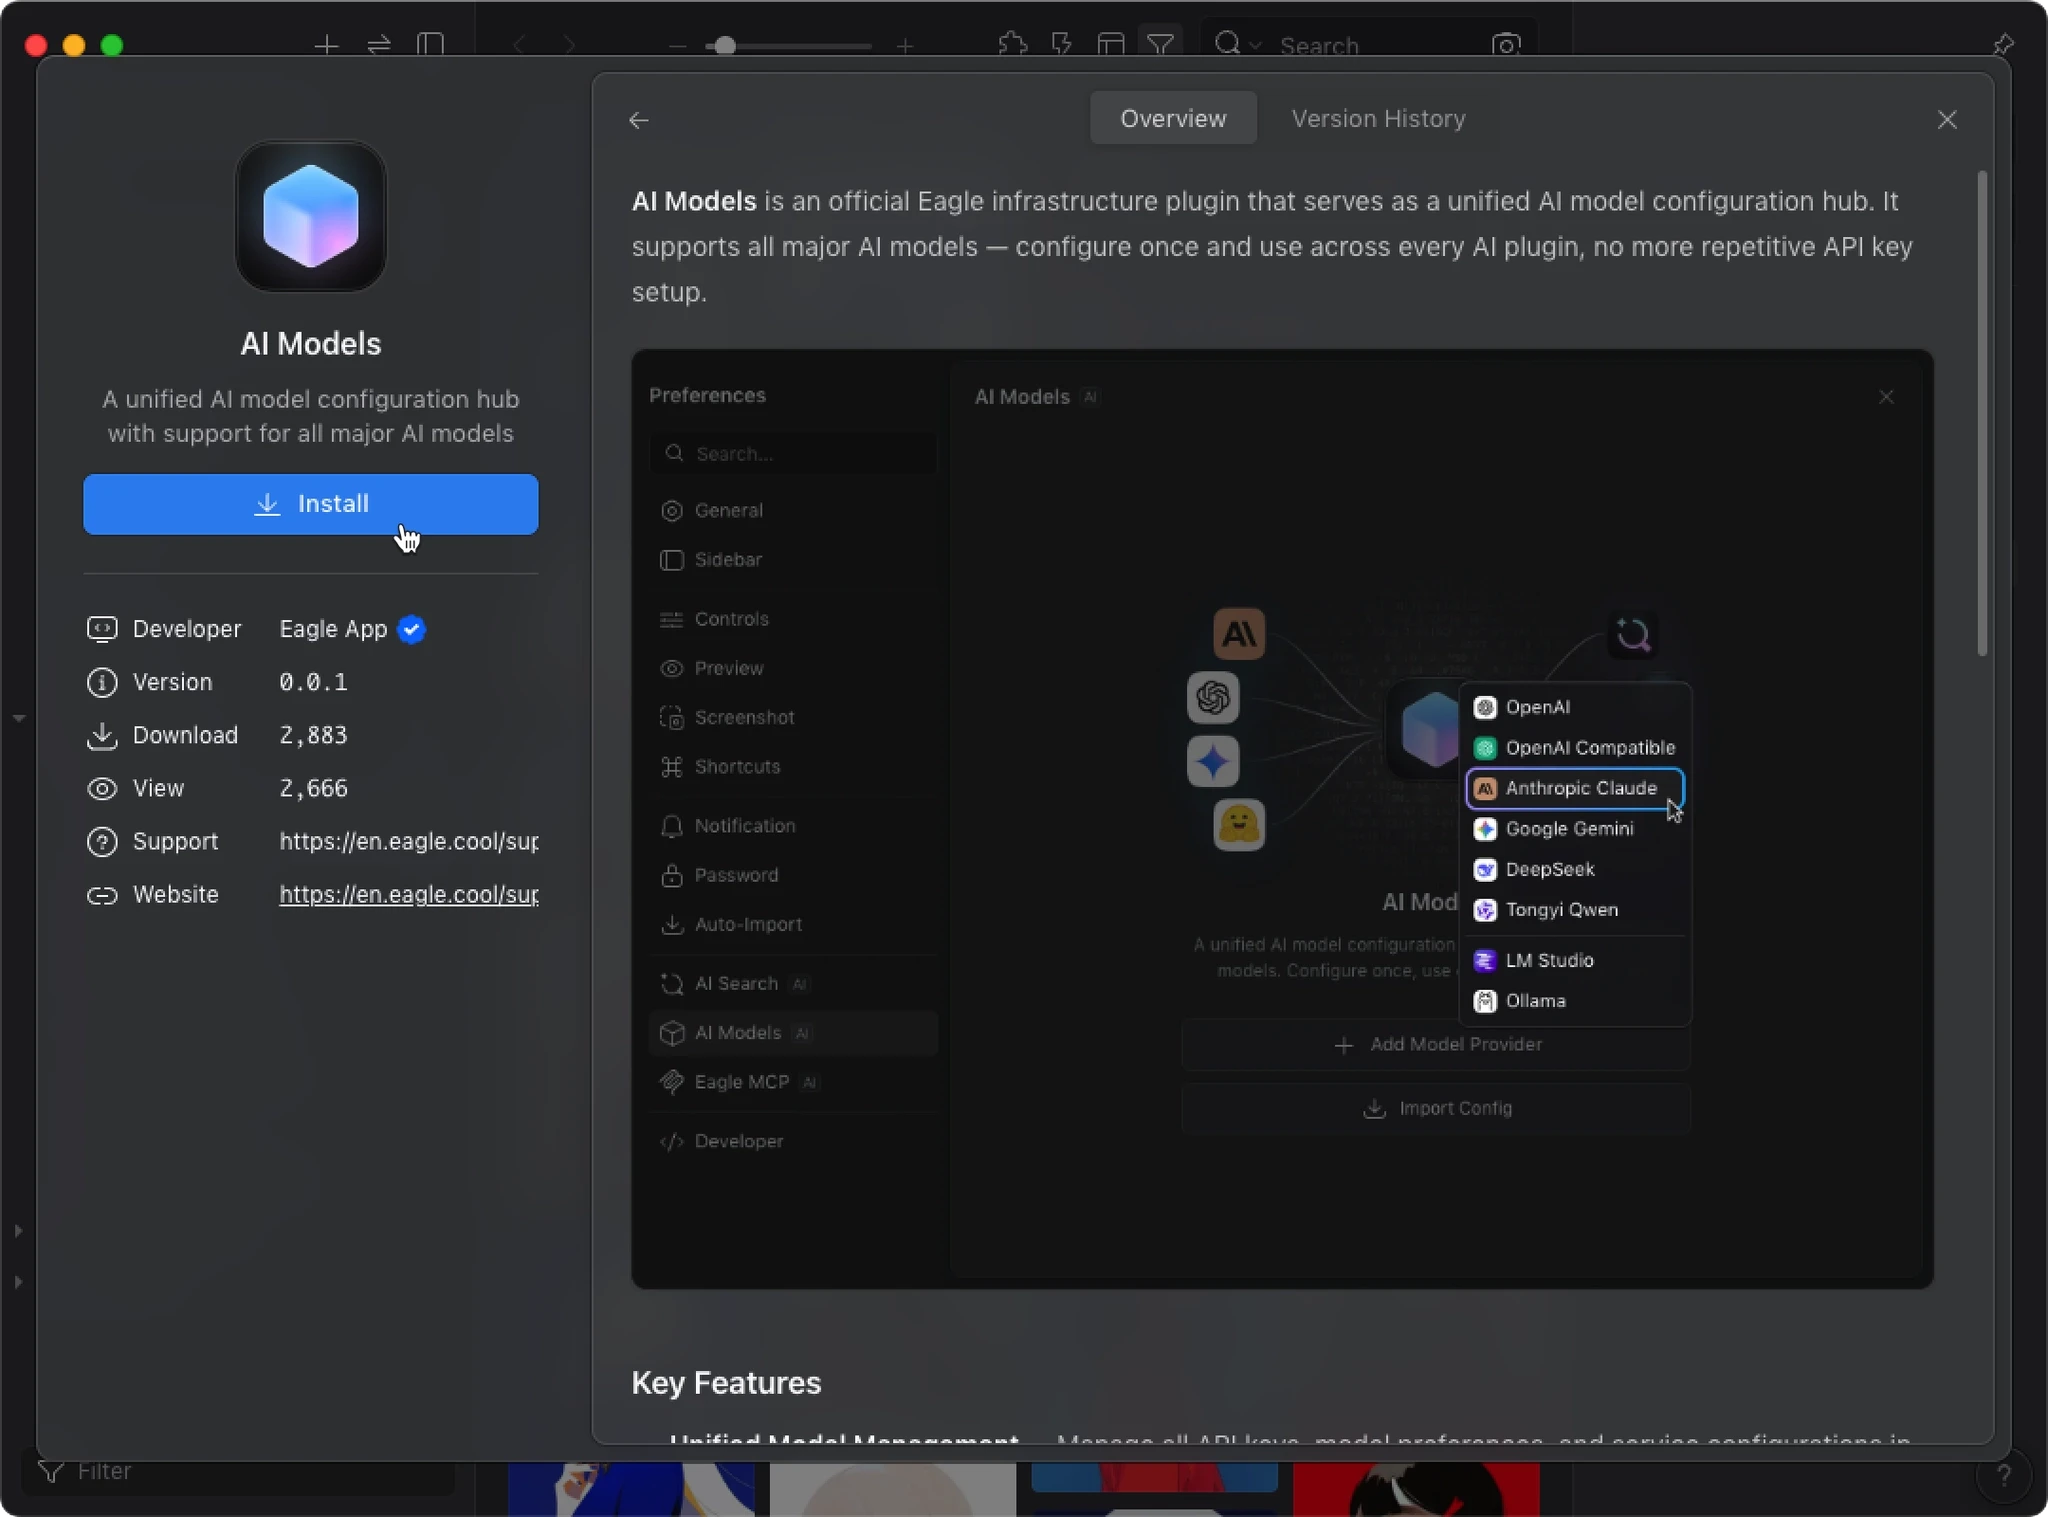This screenshot has height=1517, width=2048.
Task: Click the plugin preview screenshot image
Action: (1282, 818)
